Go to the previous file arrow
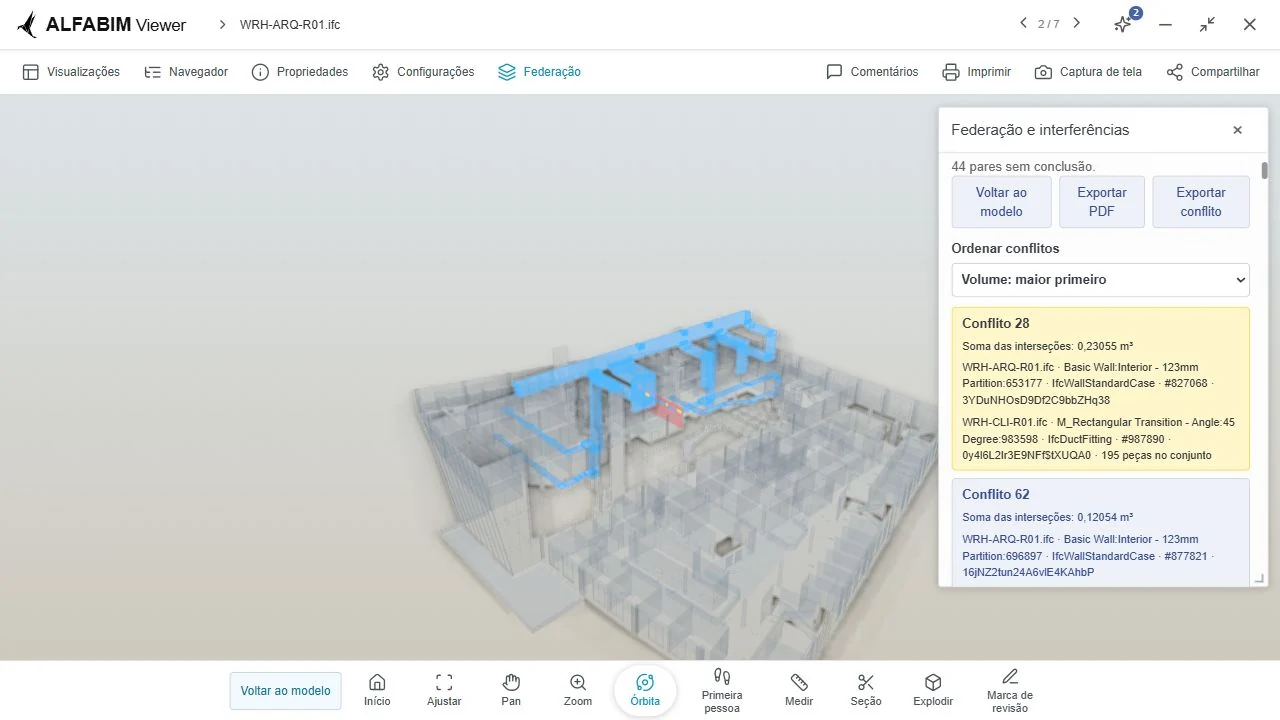 click(1023, 23)
